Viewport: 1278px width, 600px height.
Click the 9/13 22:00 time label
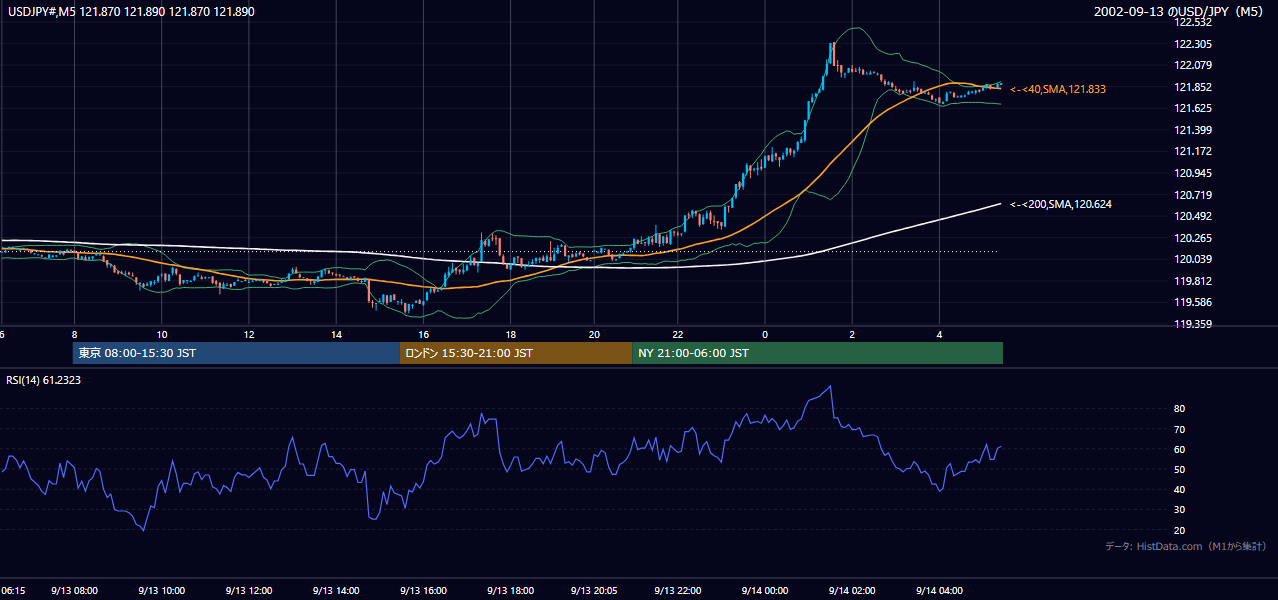click(678, 590)
